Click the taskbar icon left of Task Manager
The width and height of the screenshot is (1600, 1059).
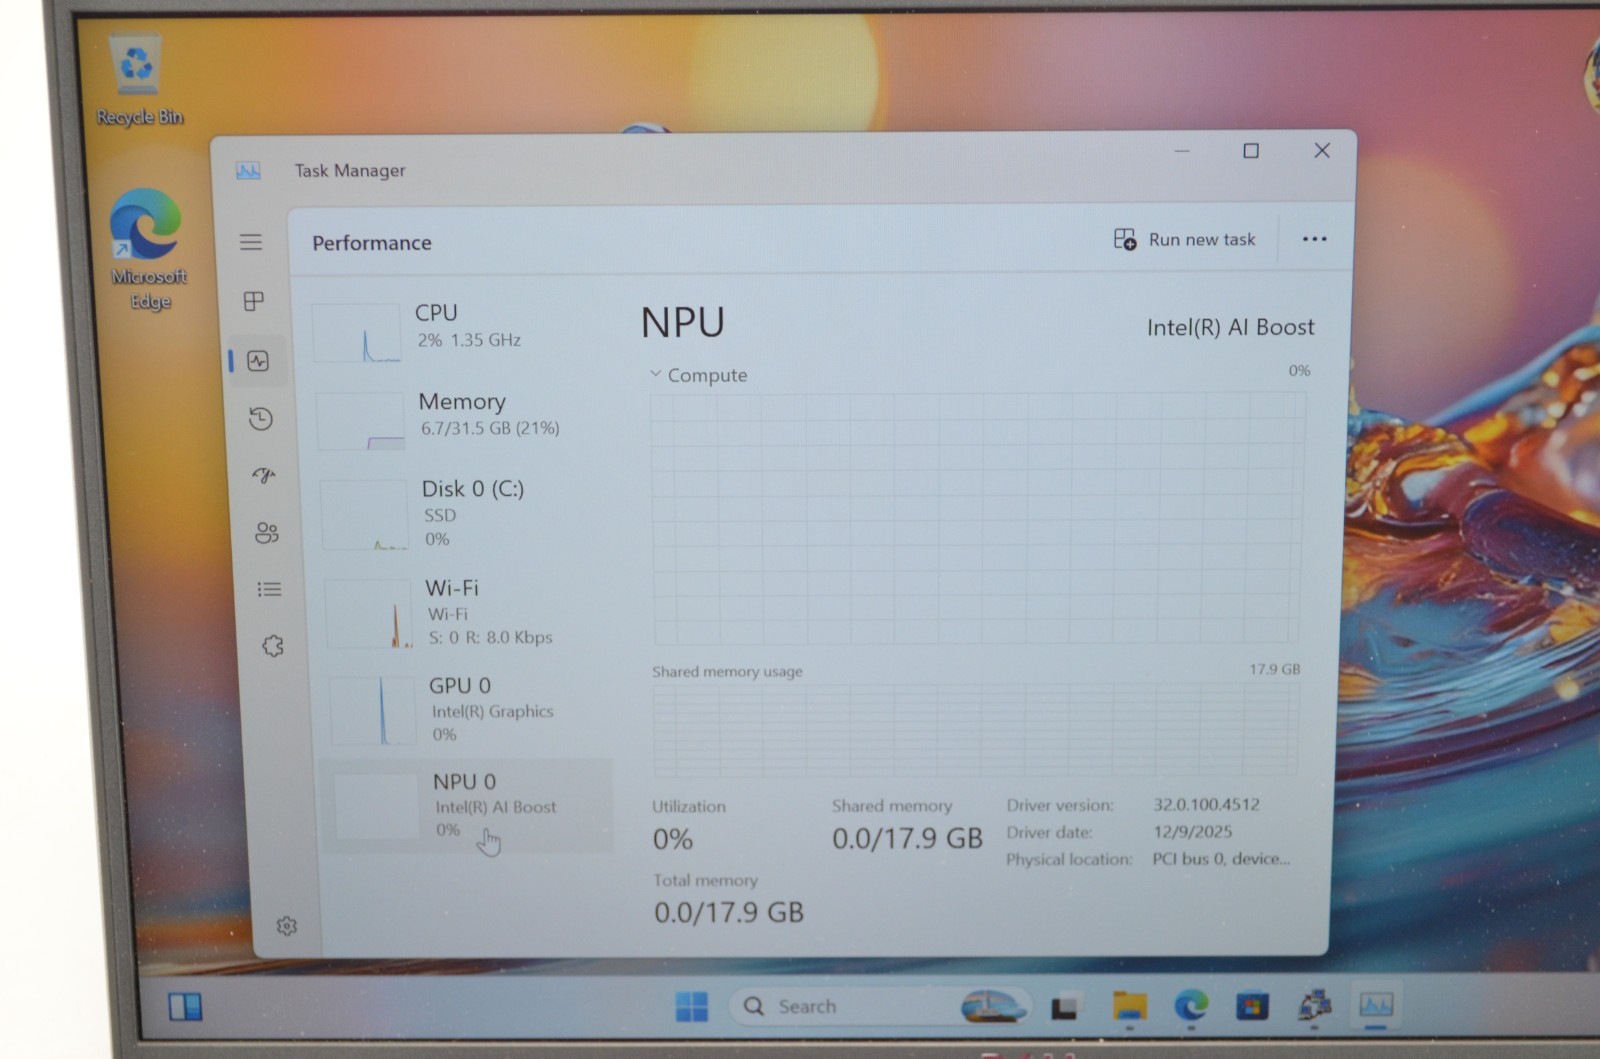(1315, 1005)
